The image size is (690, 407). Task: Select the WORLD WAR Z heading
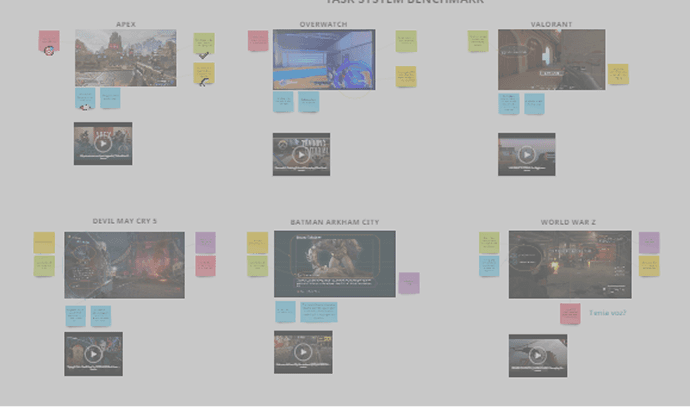[568, 222]
